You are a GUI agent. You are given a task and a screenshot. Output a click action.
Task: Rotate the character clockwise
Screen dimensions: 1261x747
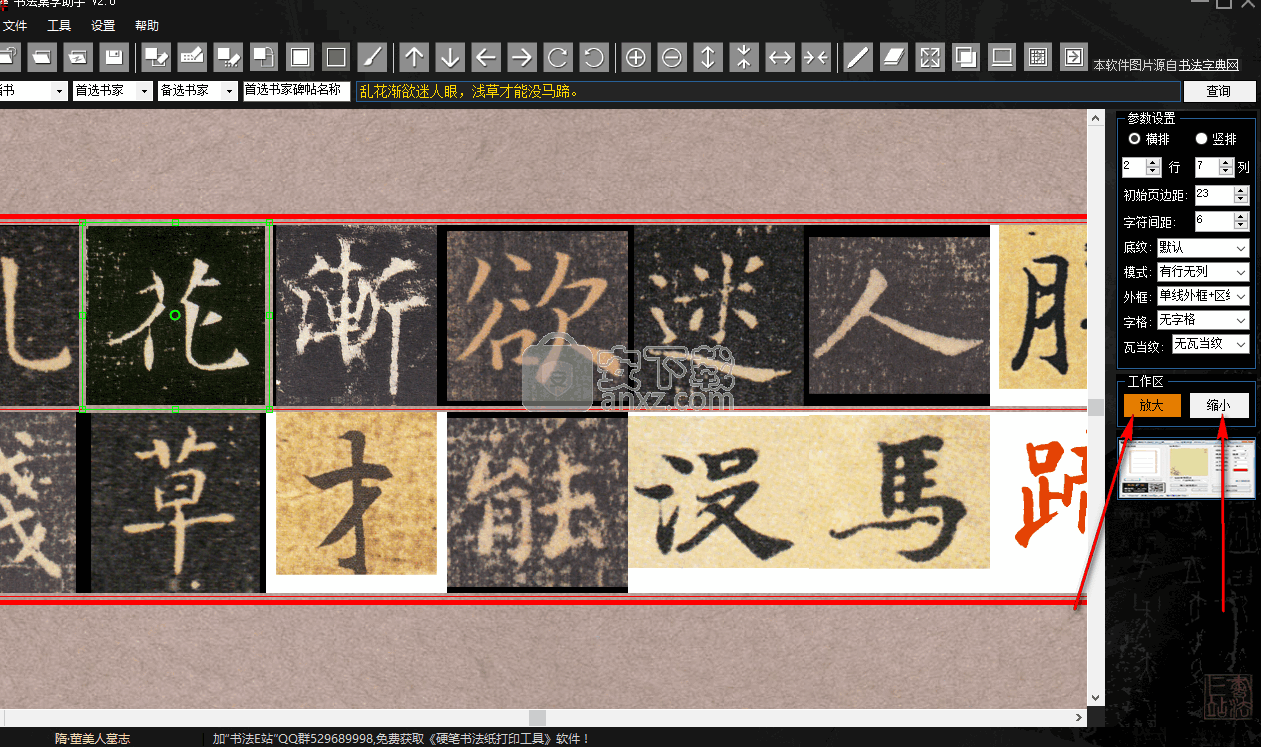(557, 56)
